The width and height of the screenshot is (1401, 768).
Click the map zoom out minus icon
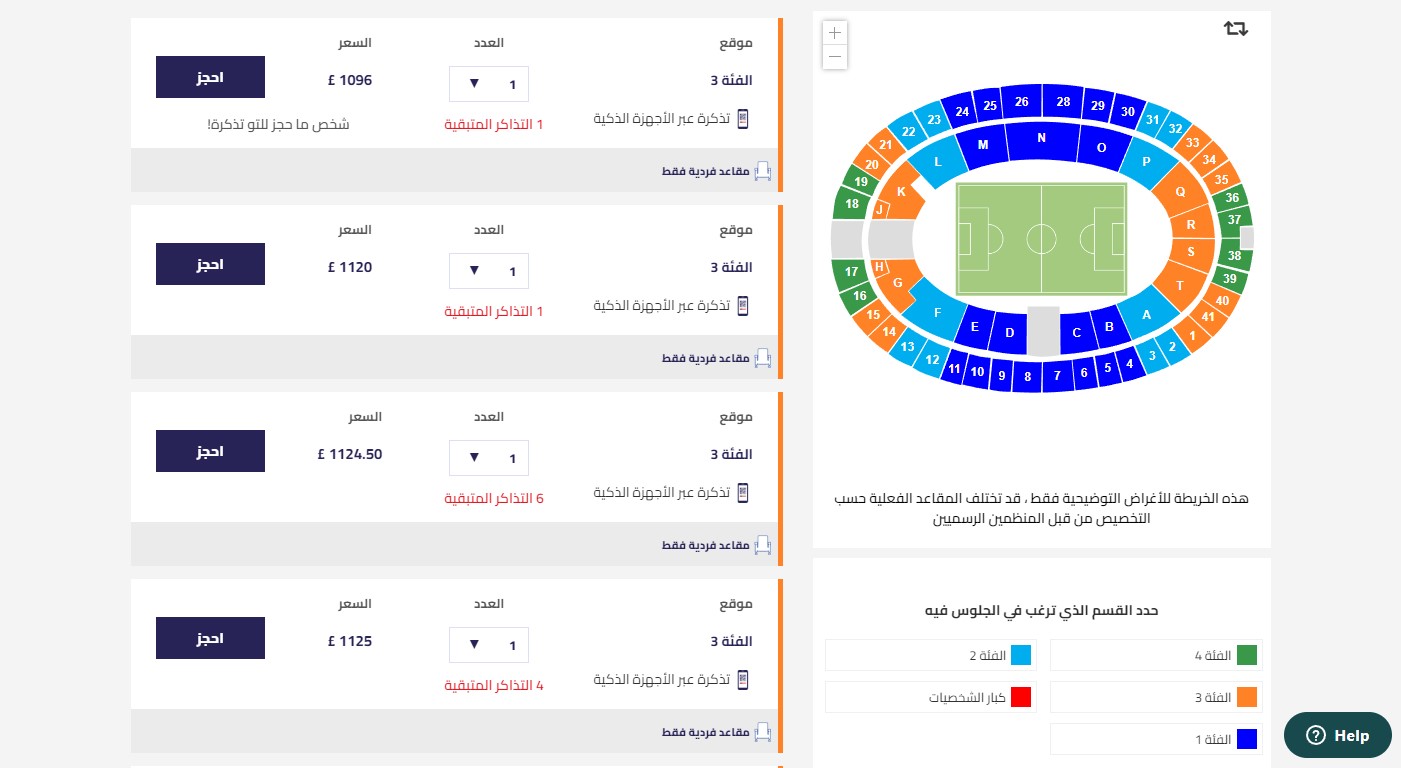click(835, 57)
